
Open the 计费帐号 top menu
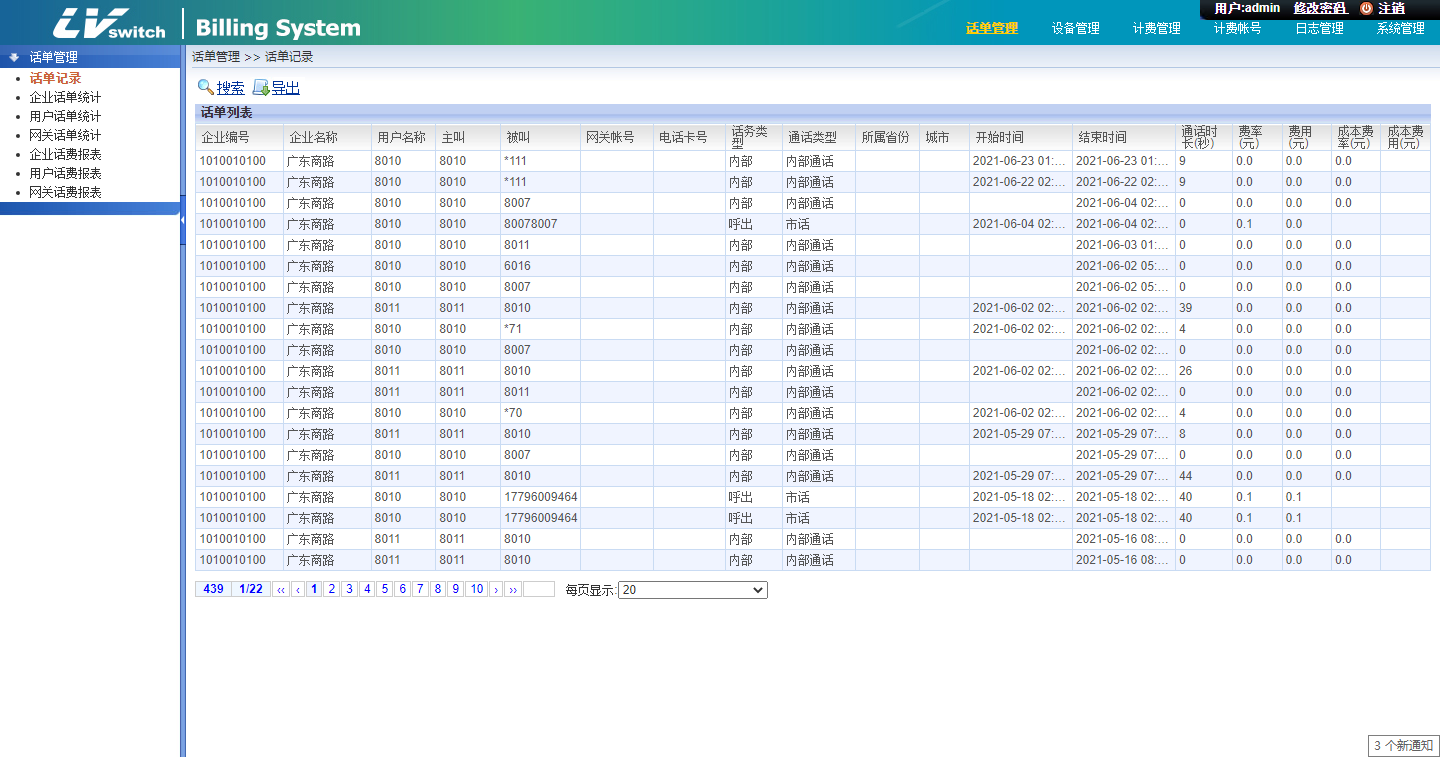[x=1238, y=28]
